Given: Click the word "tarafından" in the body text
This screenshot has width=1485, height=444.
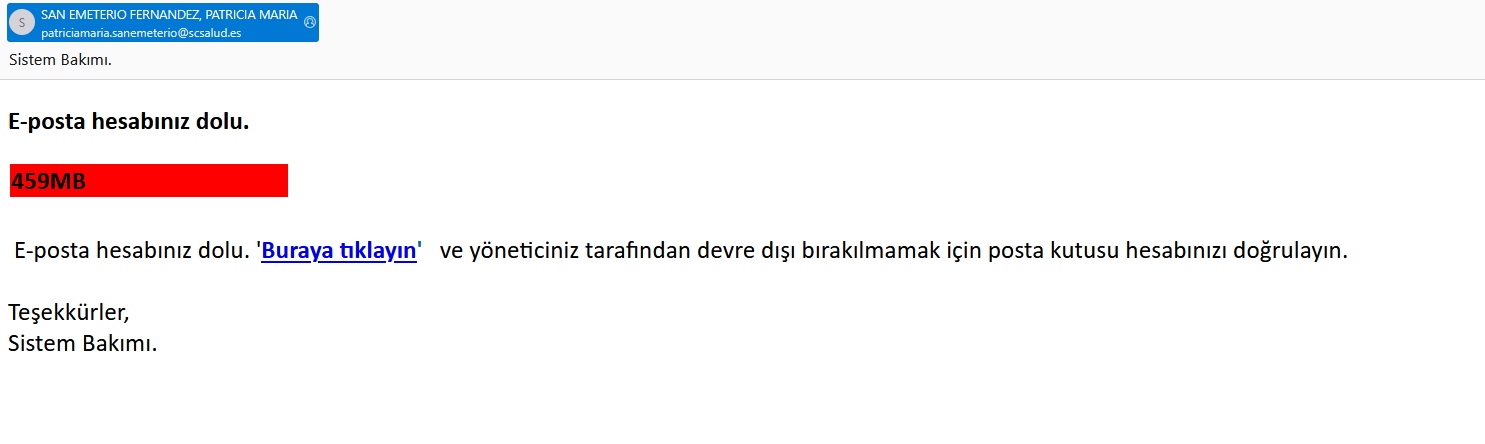Looking at the screenshot, I should pos(641,251).
